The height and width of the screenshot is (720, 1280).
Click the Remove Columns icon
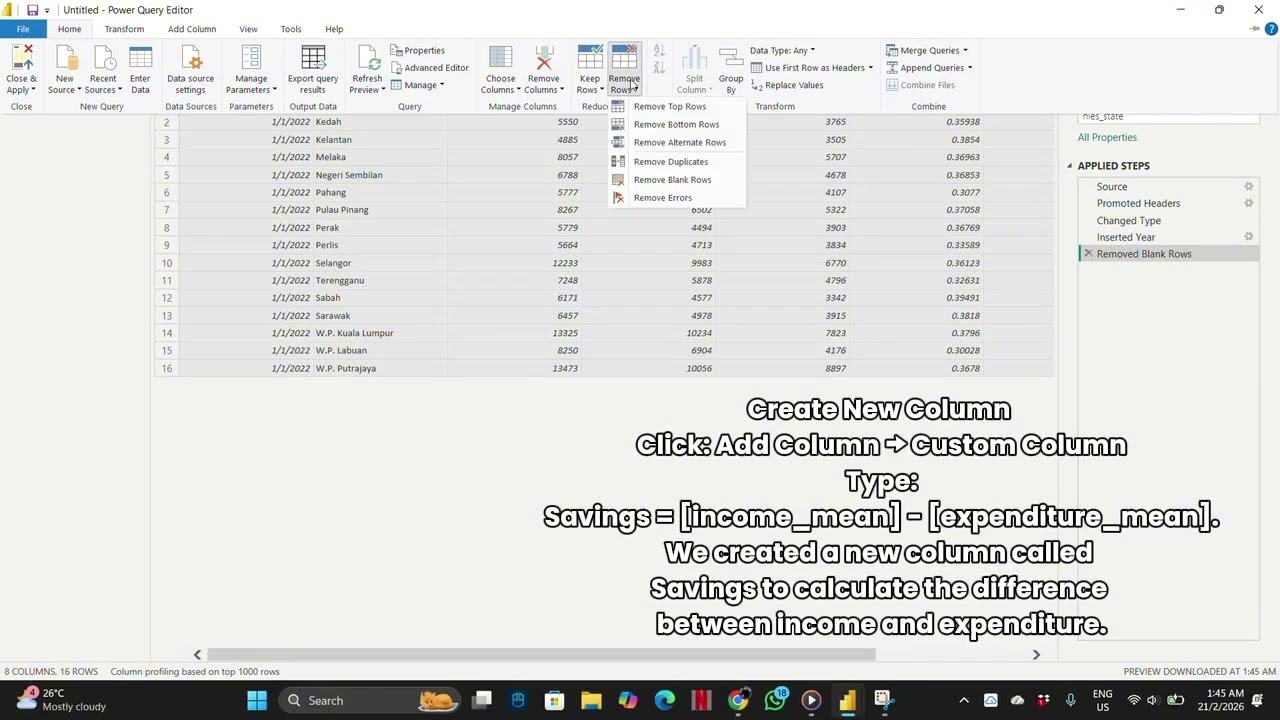543,58
